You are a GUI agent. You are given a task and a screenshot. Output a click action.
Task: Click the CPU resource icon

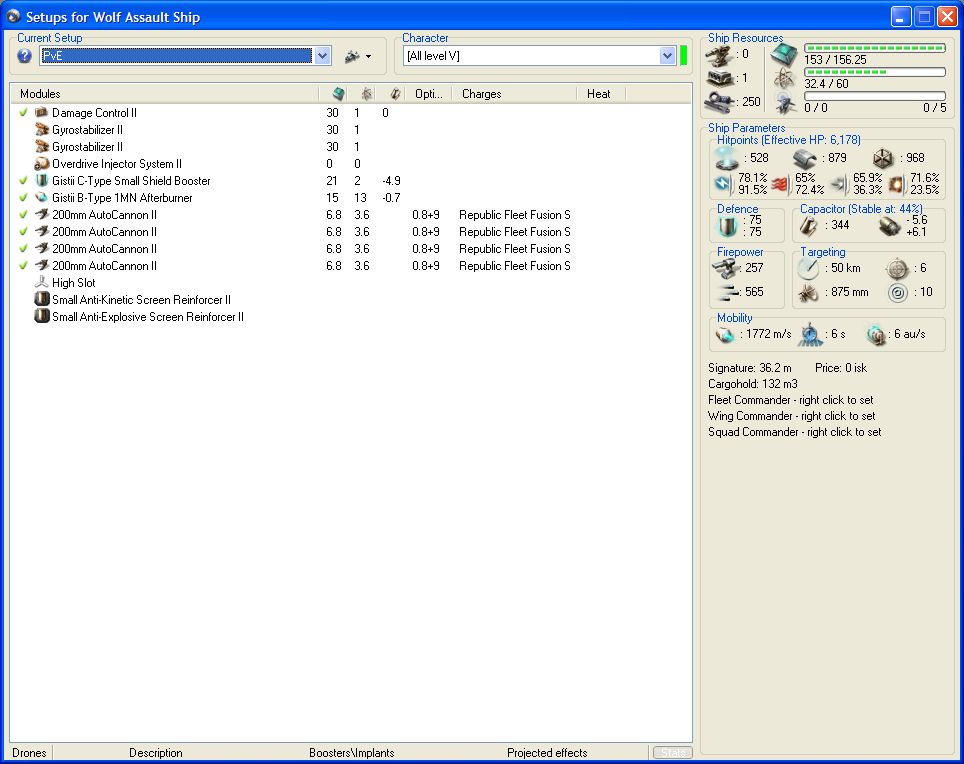pyautogui.click(x=784, y=56)
